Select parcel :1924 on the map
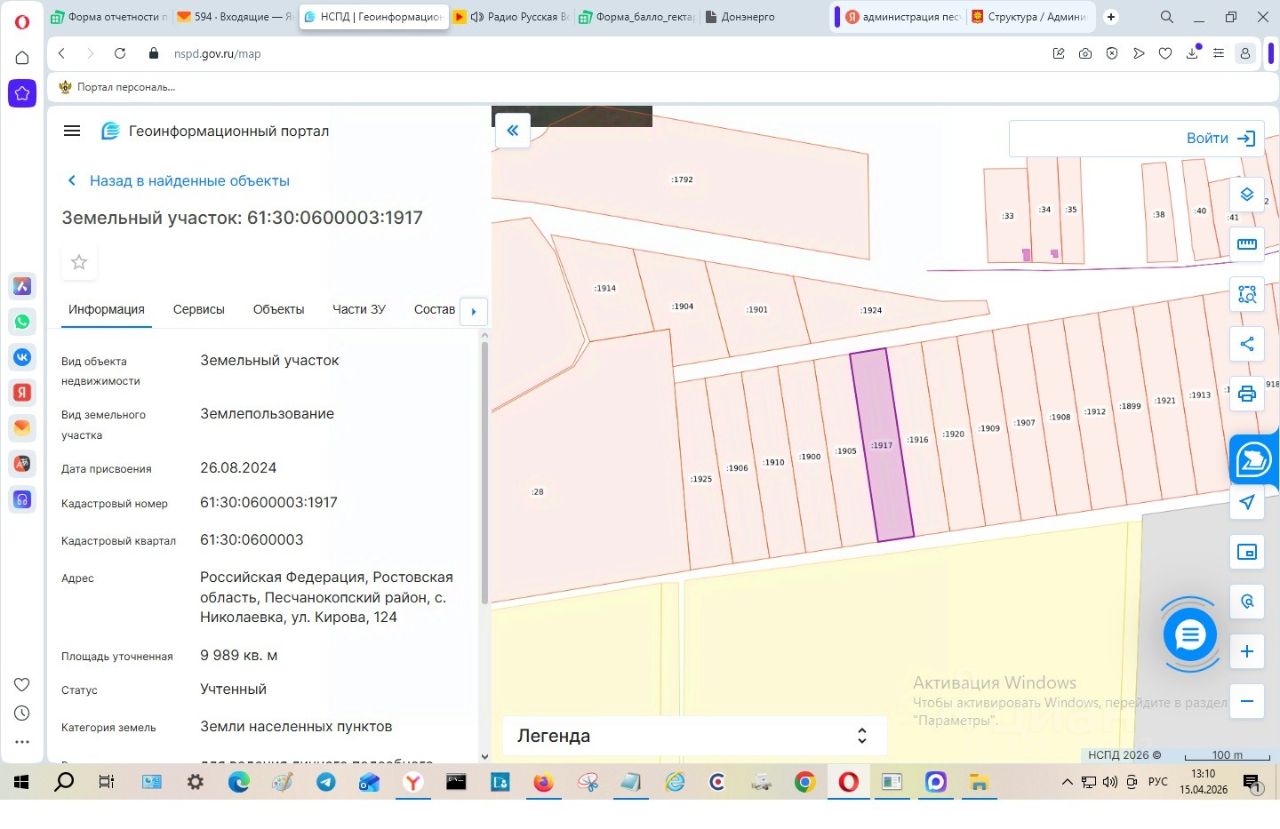Screen dimensions: 1280x829 (x=872, y=310)
